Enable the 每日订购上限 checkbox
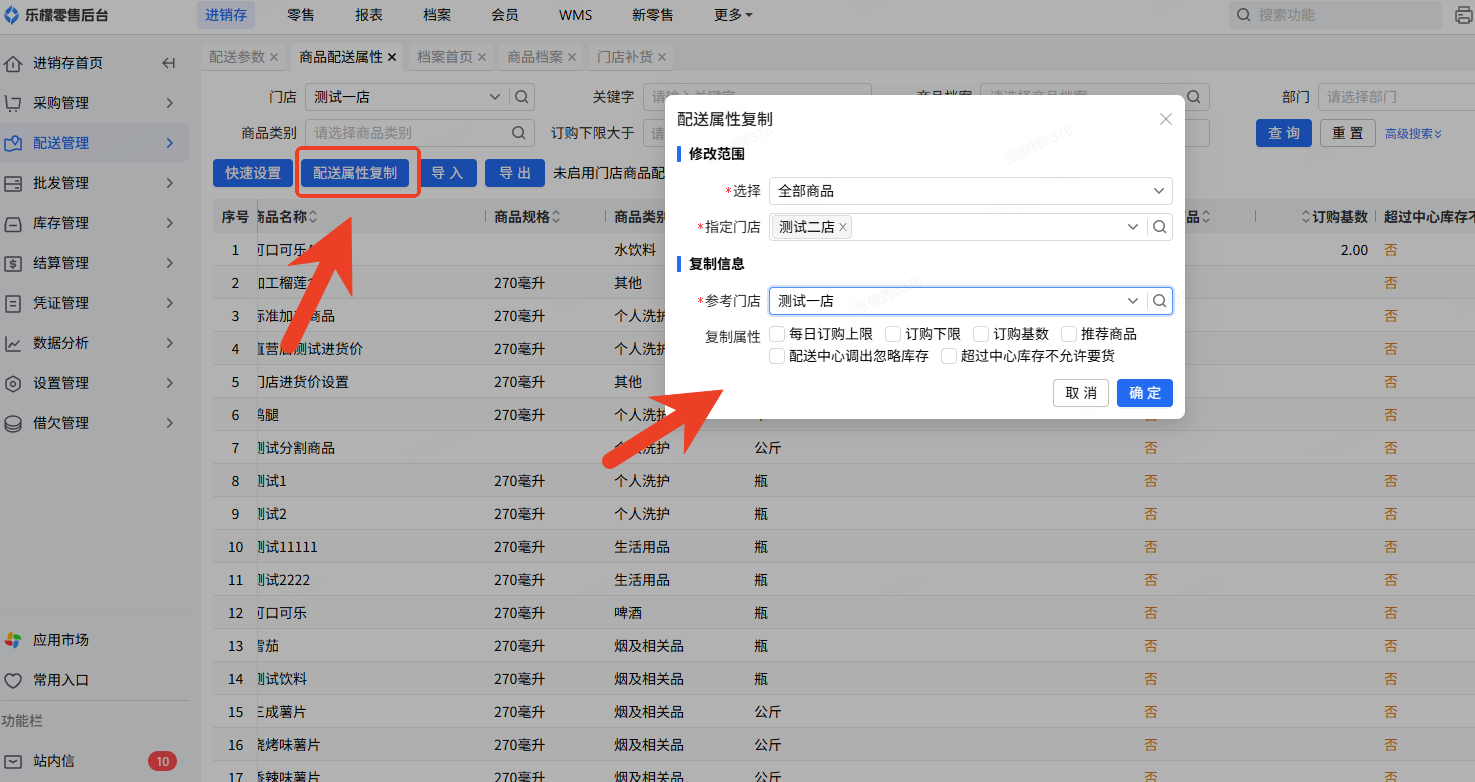 pyautogui.click(x=777, y=334)
